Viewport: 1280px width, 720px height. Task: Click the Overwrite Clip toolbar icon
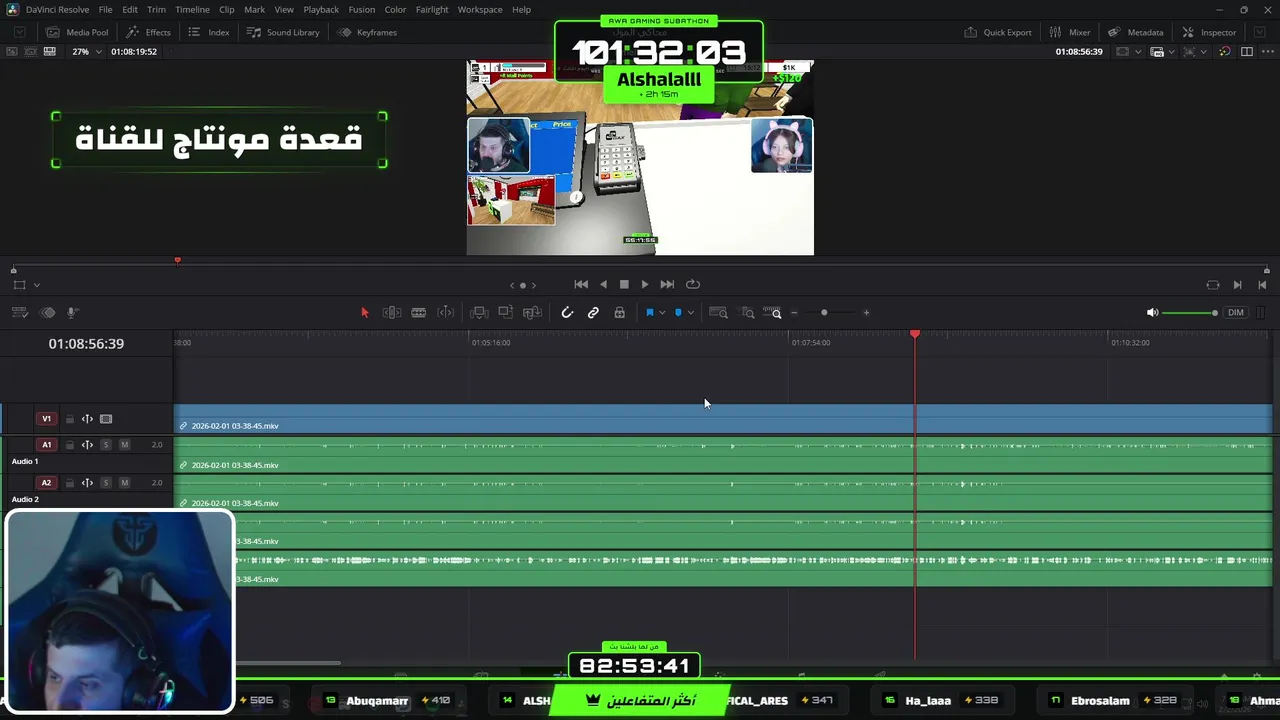click(x=506, y=313)
